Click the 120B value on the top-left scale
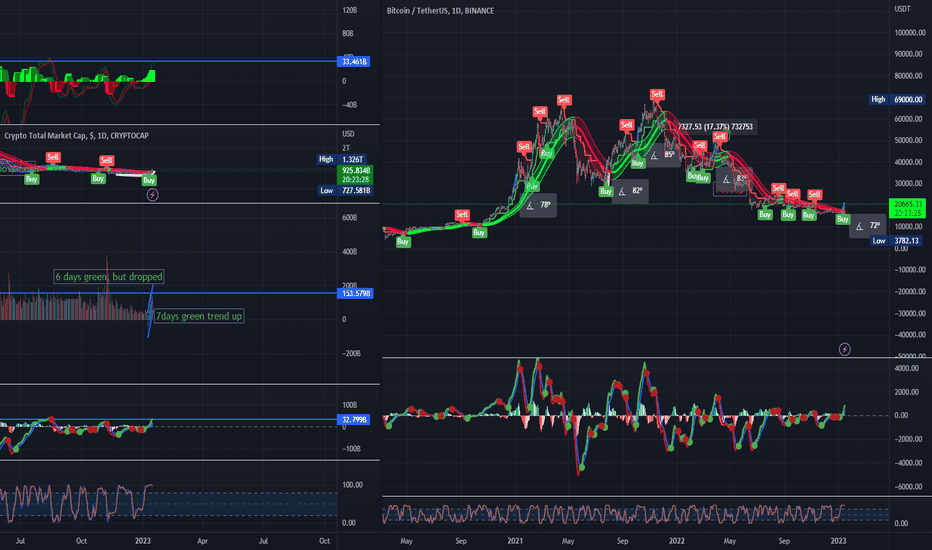932x550 pixels. pos(350,11)
